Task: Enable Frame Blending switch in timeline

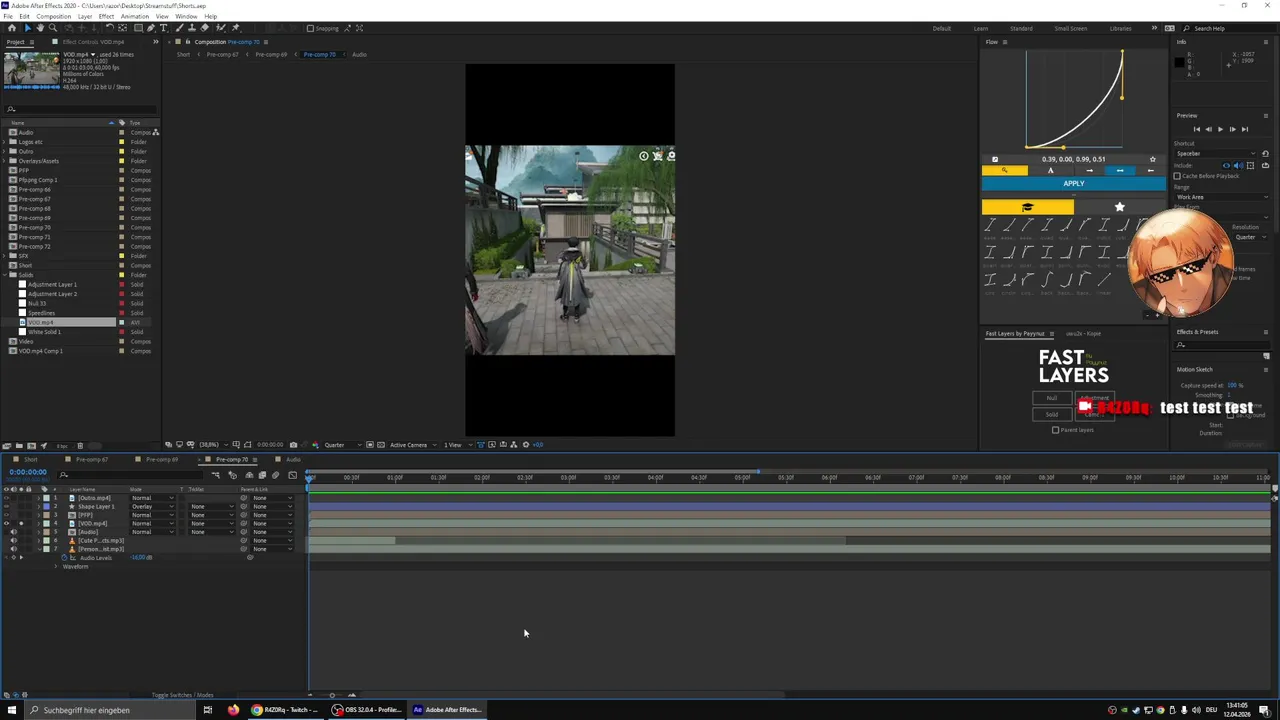Action: pyautogui.click(x=262, y=475)
